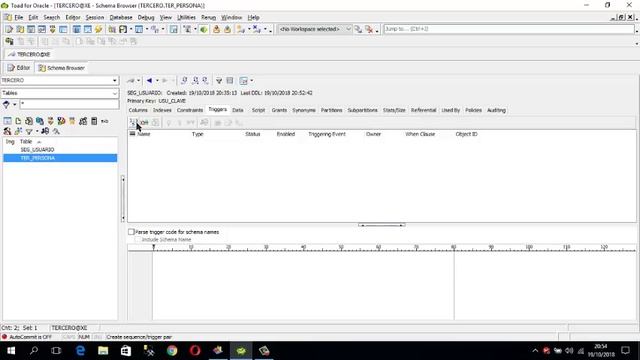Click the object name filter field

pyautogui.click(x=69, y=104)
